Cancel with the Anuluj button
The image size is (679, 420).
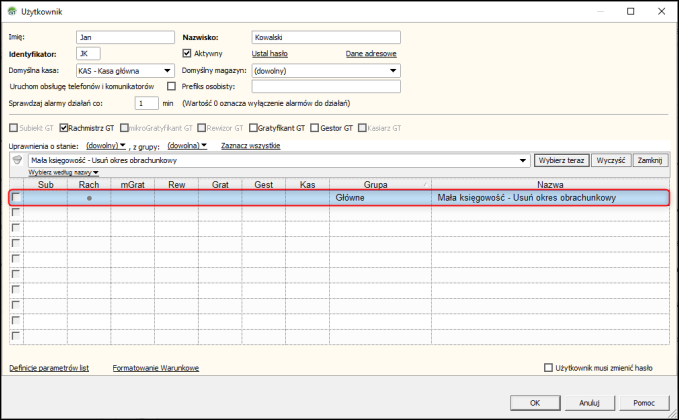tap(589, 403)
